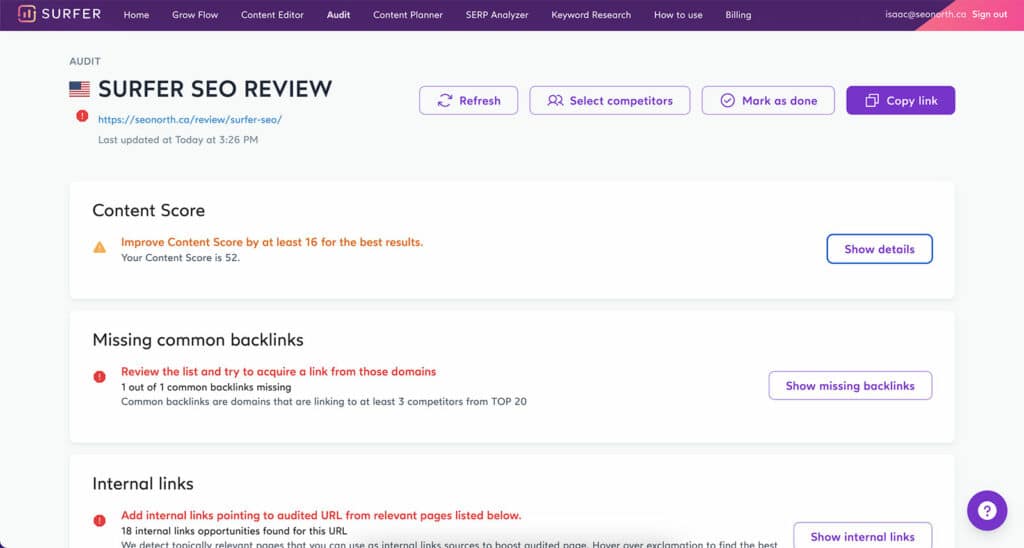Open Content Planner
Screen dimensions: 1024x548
pos(408,14)
